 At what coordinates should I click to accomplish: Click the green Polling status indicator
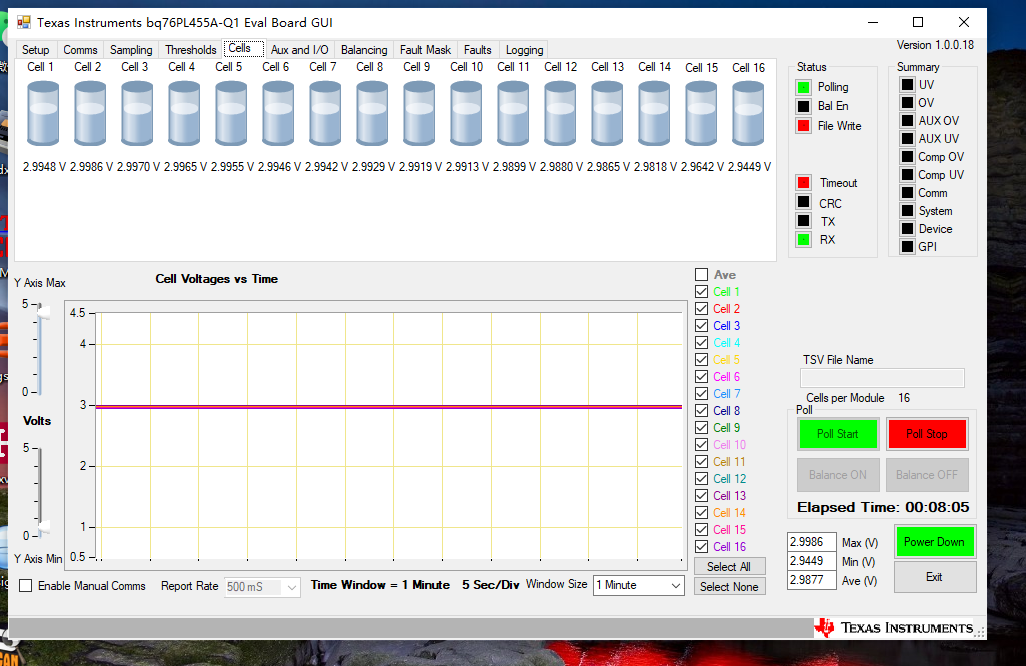[x=804, y=87]
